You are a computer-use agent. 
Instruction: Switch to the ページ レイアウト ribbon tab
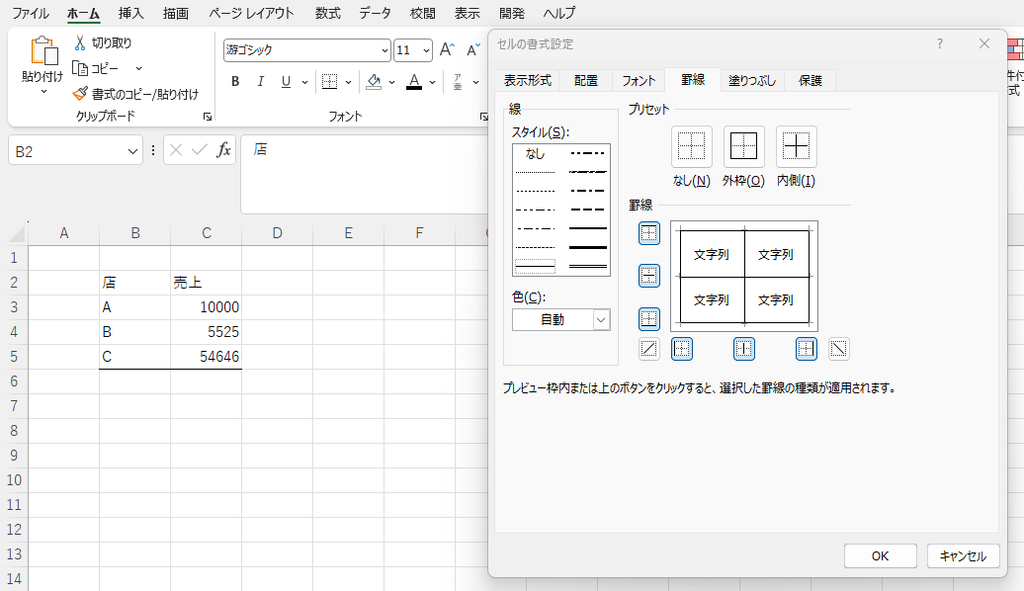point(251,13)
